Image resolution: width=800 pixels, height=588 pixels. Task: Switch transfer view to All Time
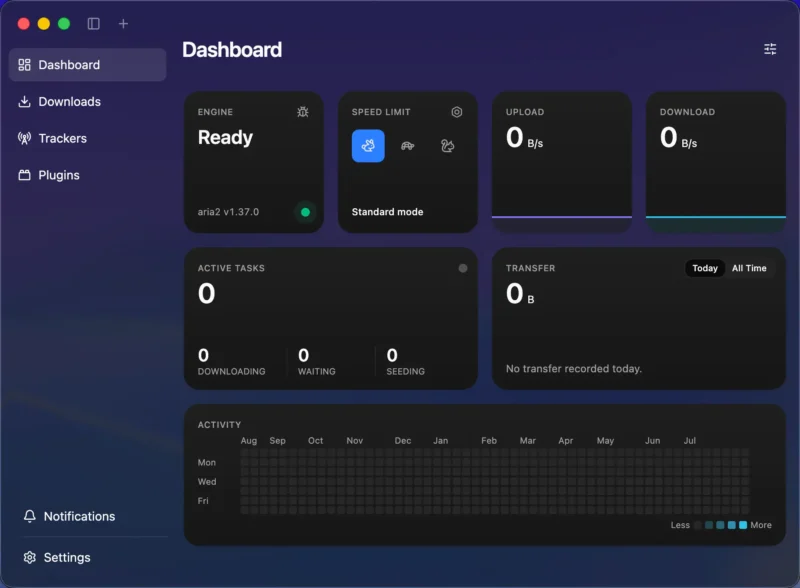pyautogui.click(x=749, y=268)
